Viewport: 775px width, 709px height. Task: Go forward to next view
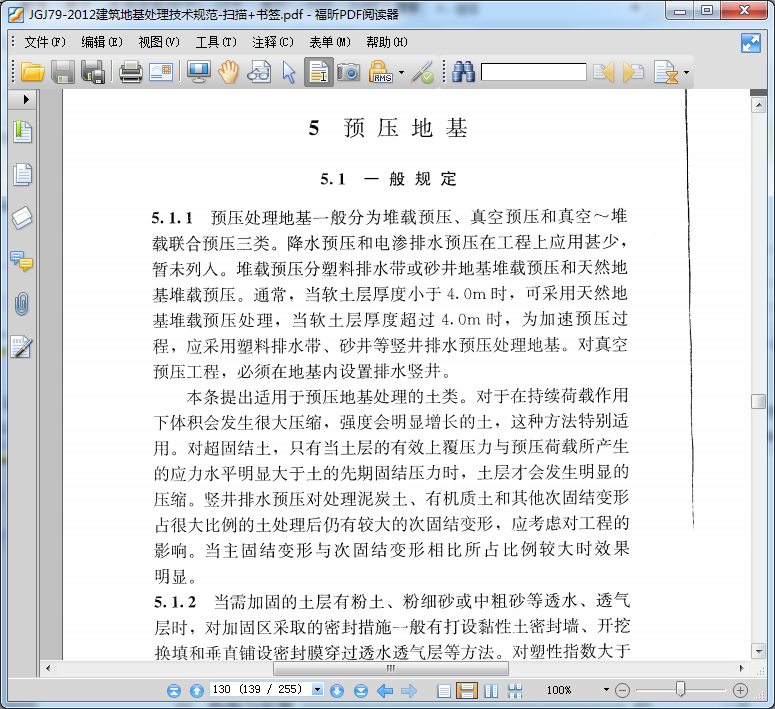409,690
